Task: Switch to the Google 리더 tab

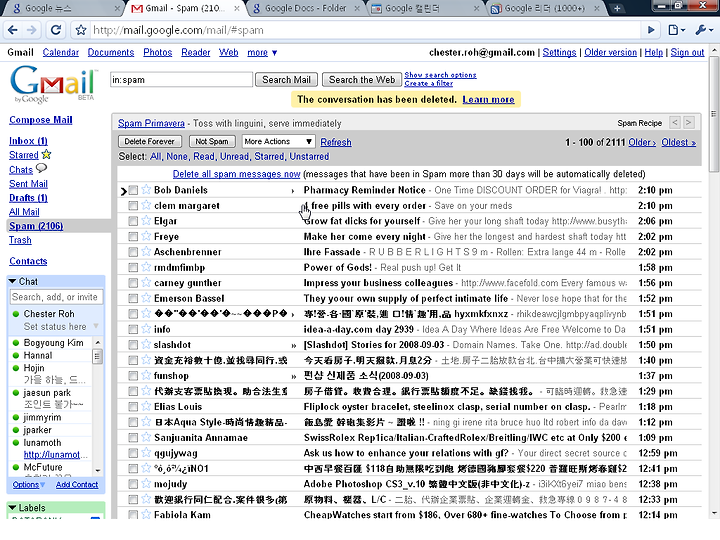Action: point(544,8)
